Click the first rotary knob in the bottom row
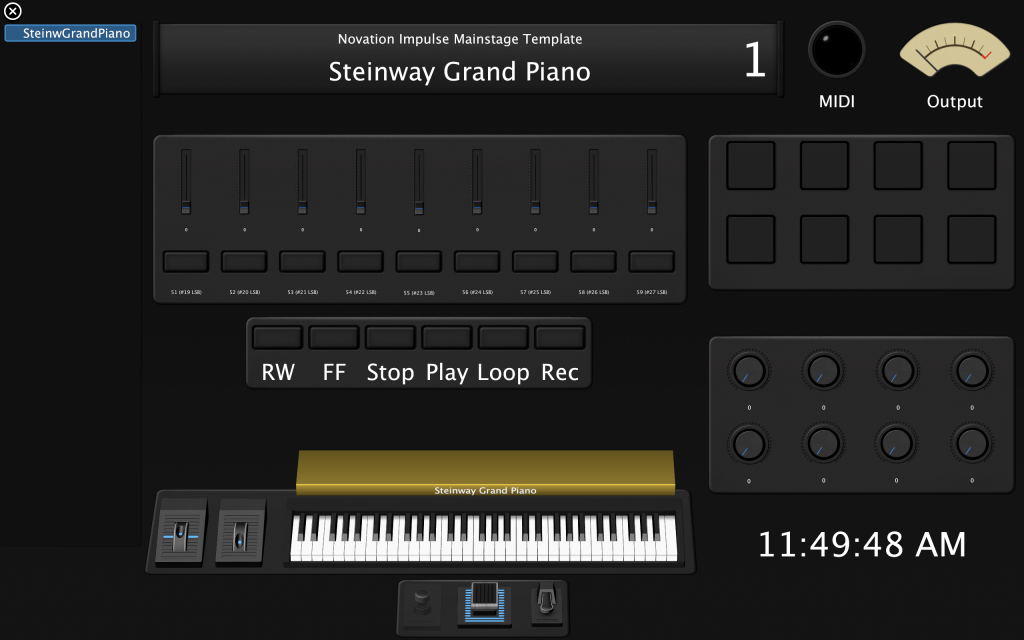The height and width of the screenshot is (640, 1024). [x=749, y=444]
